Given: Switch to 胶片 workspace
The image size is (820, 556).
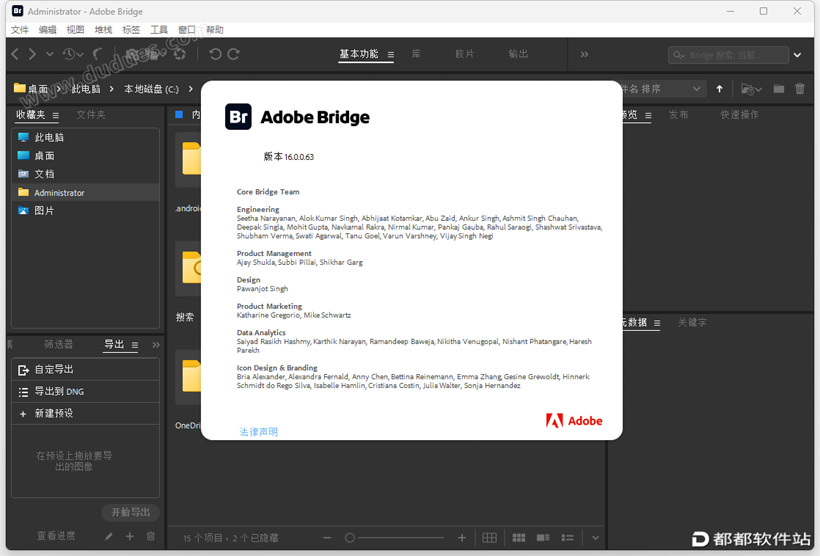Looking at the screenshot, I should (x=464, y=54).
